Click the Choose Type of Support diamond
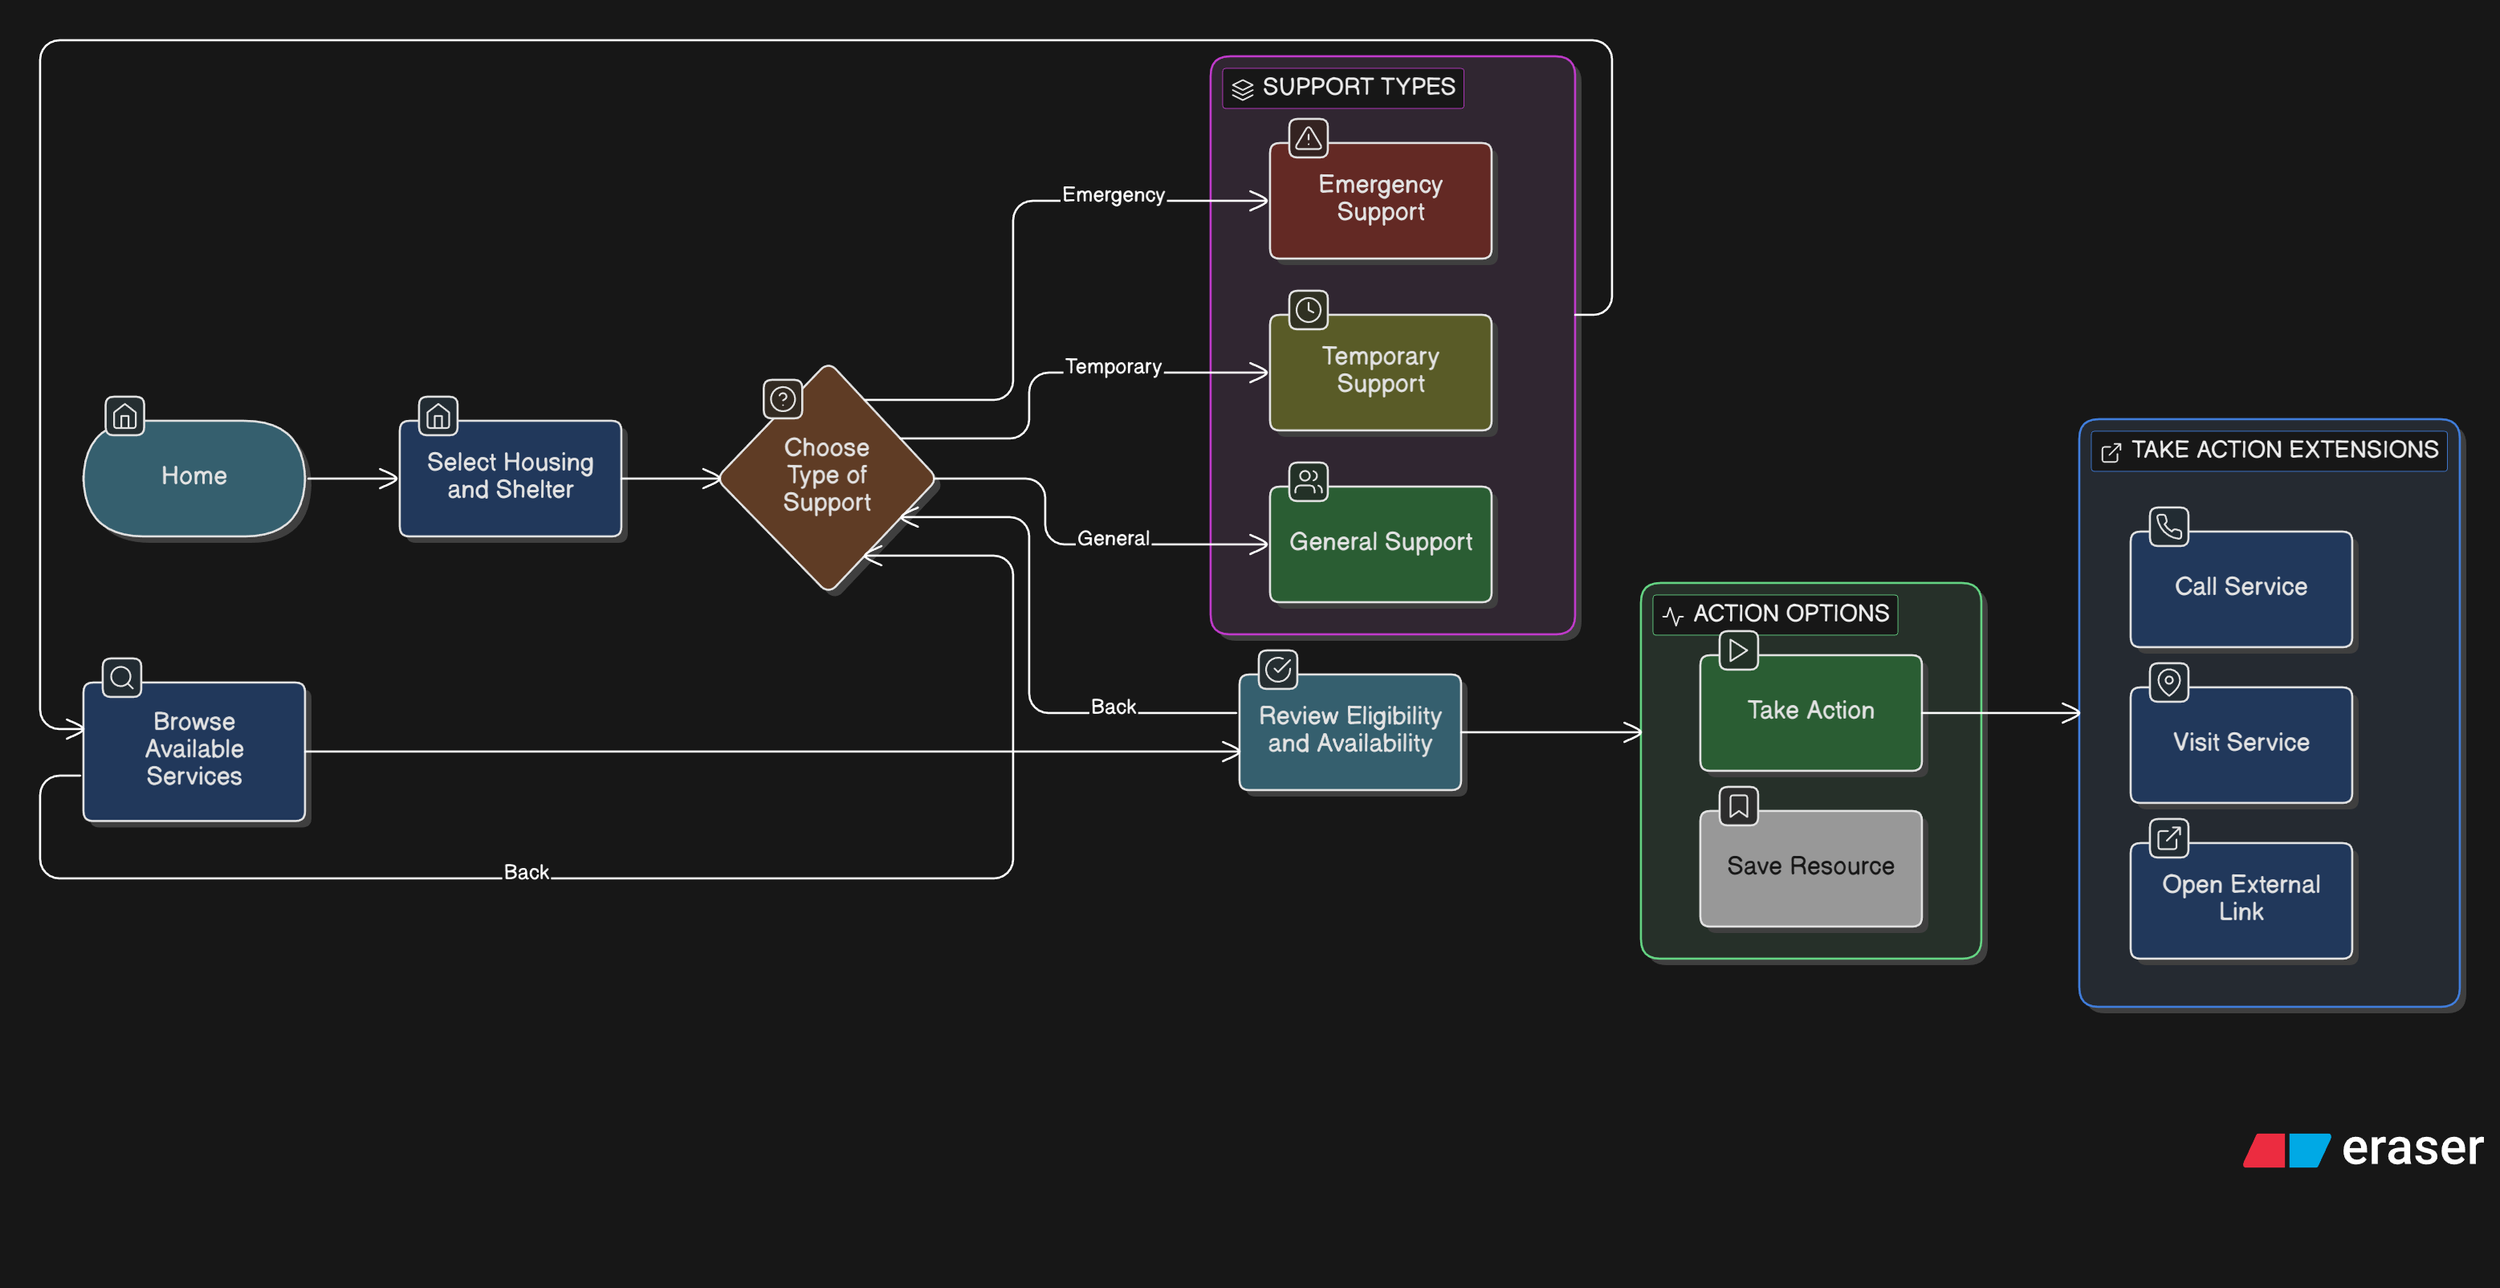 click(827, 478)
